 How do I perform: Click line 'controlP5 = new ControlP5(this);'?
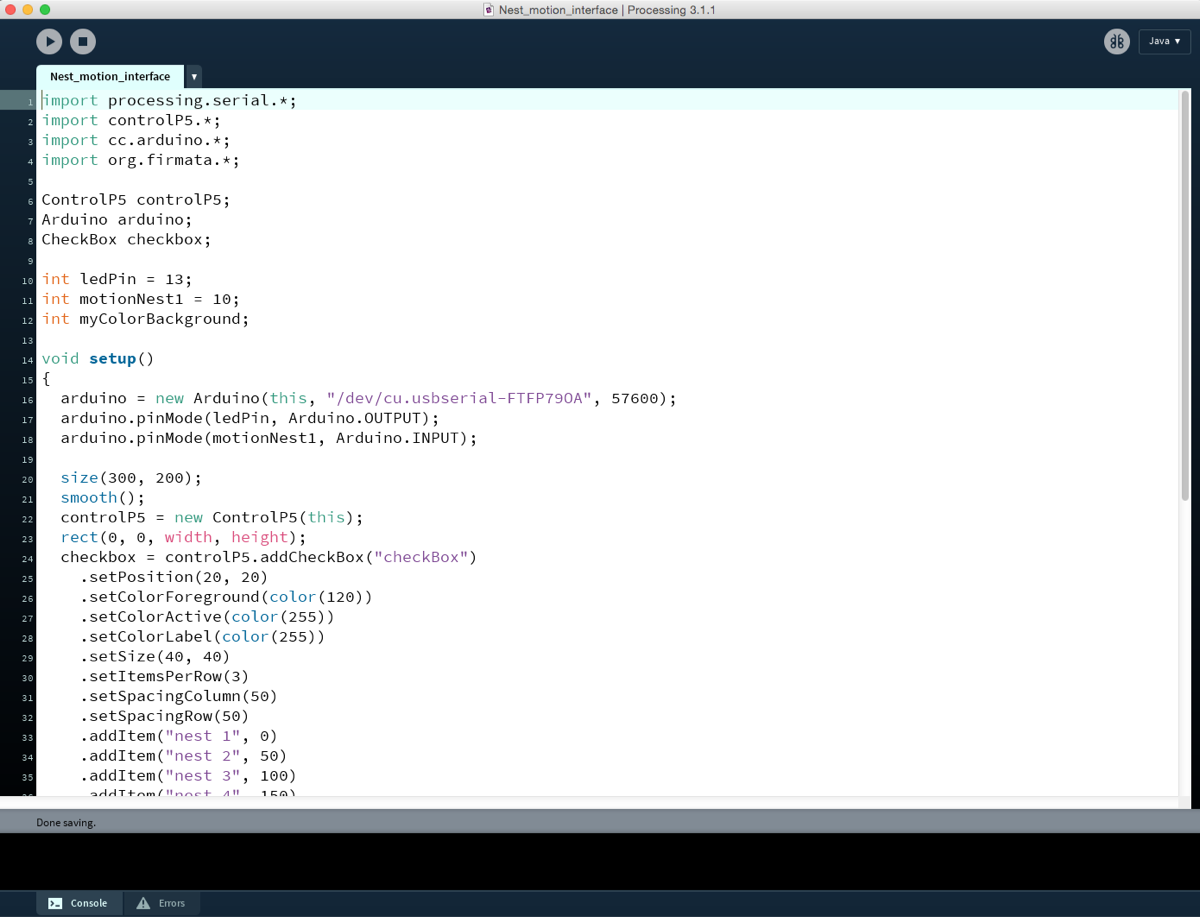pos(212,517)
